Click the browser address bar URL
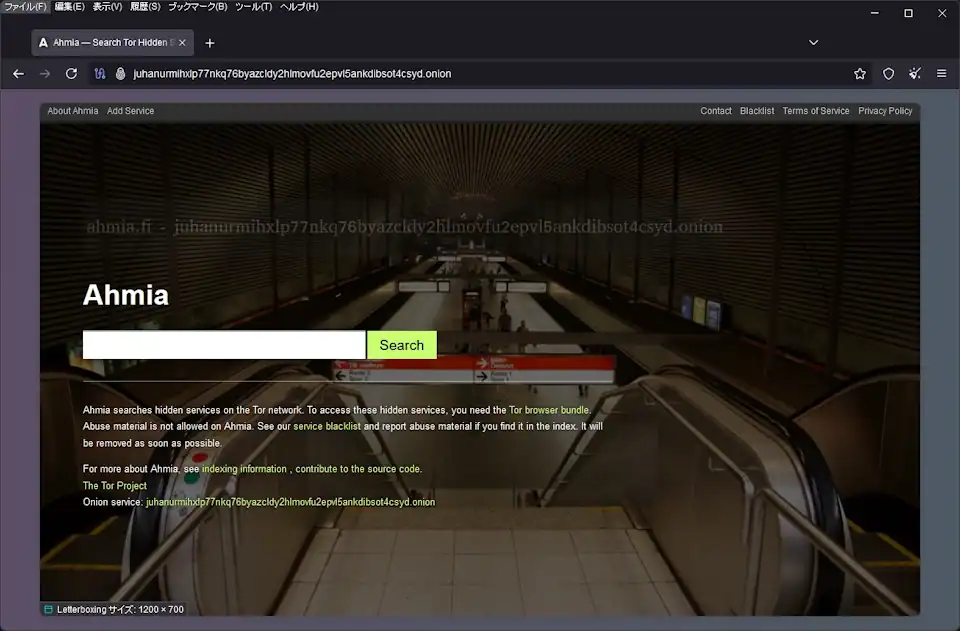Image resolution: width=960 pixels, height=631 pixels. click(x=292, y=73)
